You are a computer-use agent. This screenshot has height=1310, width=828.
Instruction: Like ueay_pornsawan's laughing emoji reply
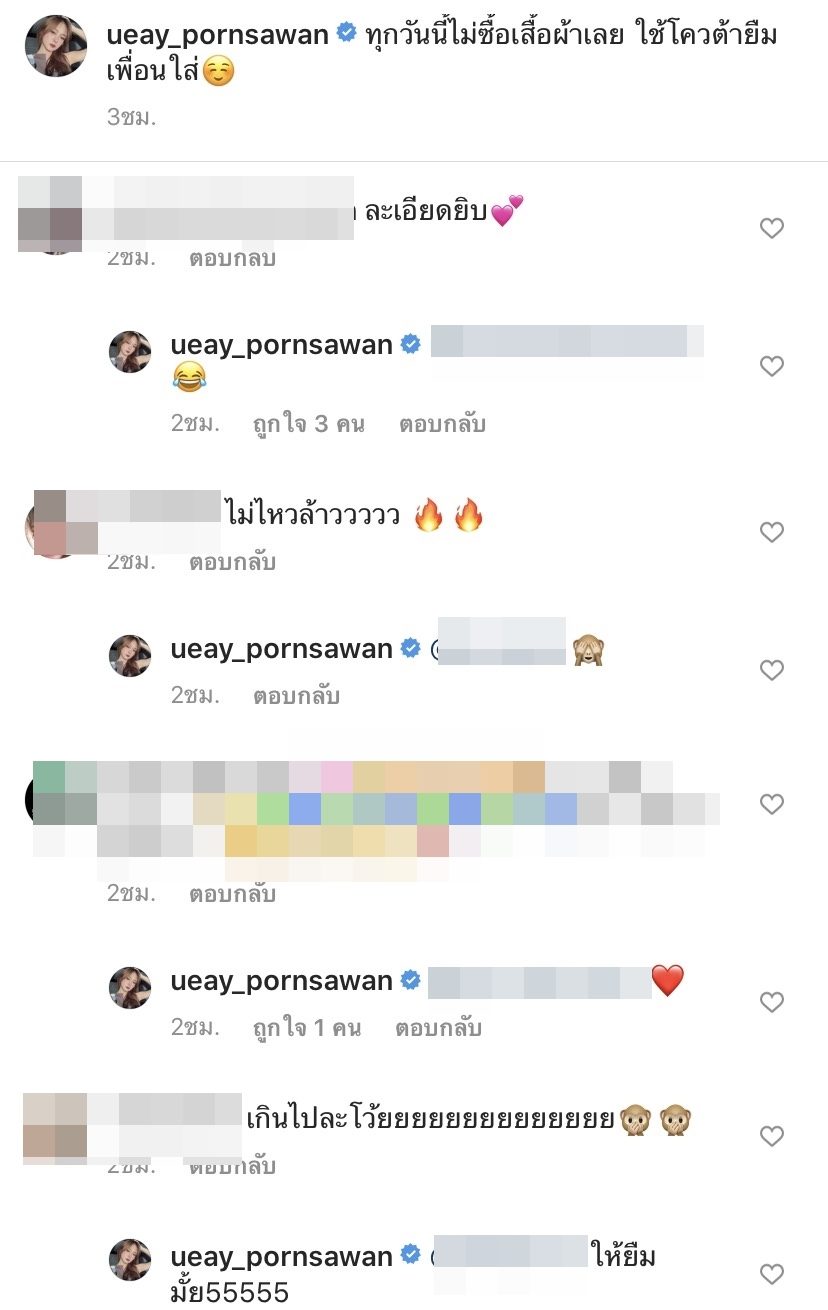771,367
